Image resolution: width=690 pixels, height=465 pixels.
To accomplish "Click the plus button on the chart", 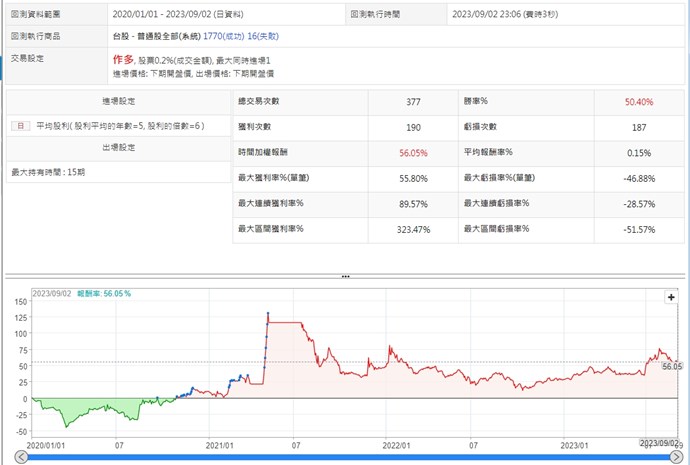I will (672, 298).
